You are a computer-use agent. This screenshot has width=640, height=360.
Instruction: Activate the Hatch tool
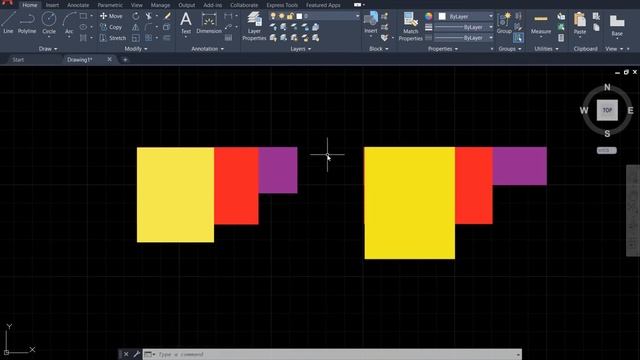[x=83, y=38]
